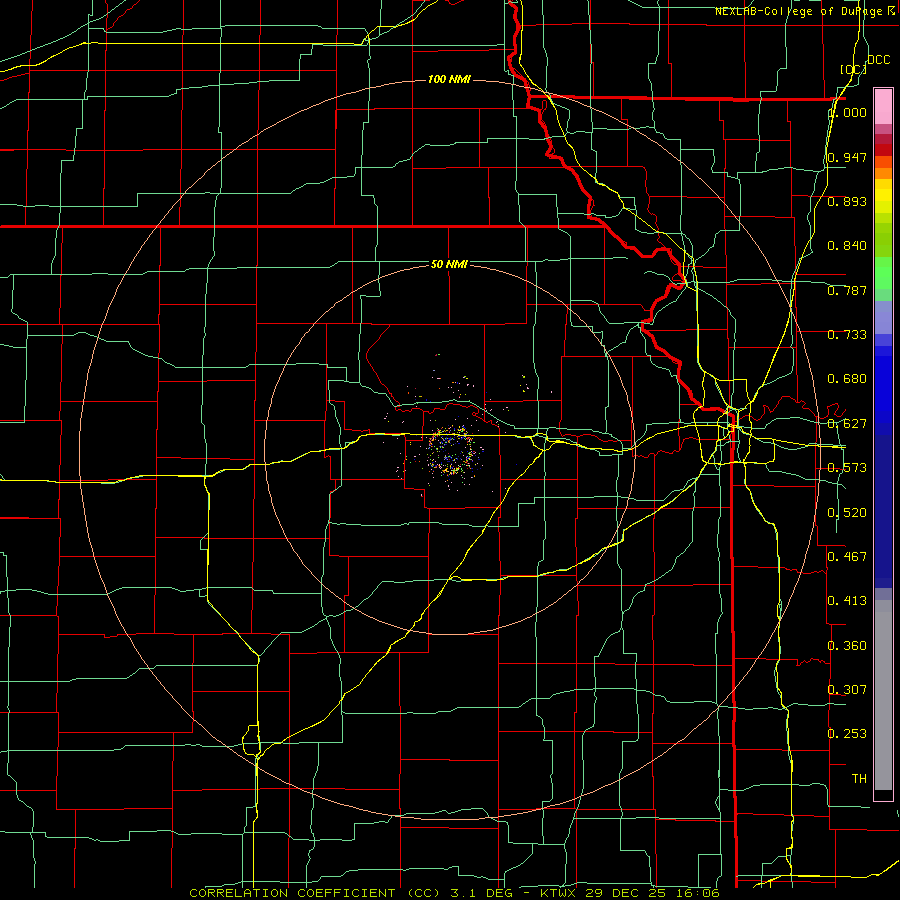This screenshot has height=900, width=900.
Task: Select the 0.573 legend value
Action: [x=847, y=468]
